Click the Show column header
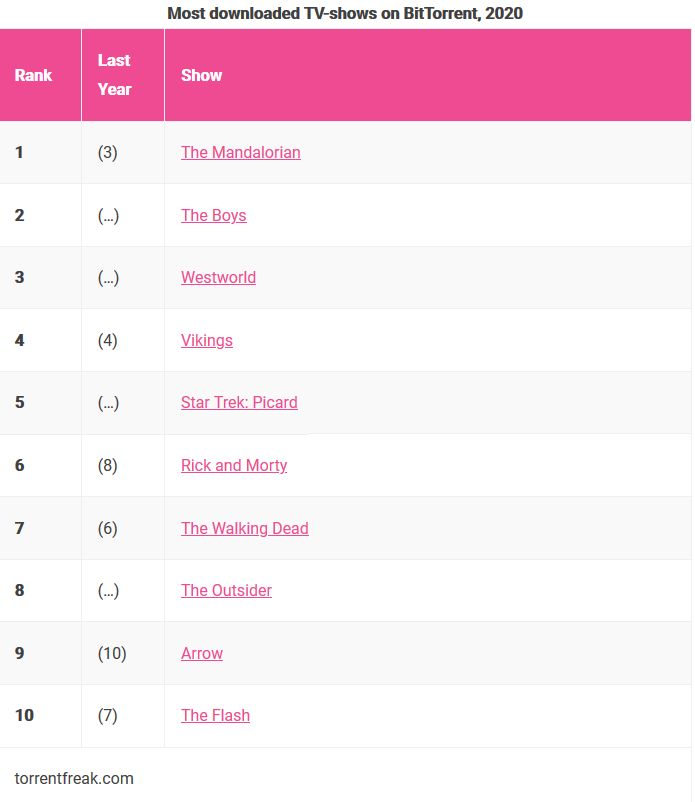This screenshot has width=695, height=802. [201, 76]
